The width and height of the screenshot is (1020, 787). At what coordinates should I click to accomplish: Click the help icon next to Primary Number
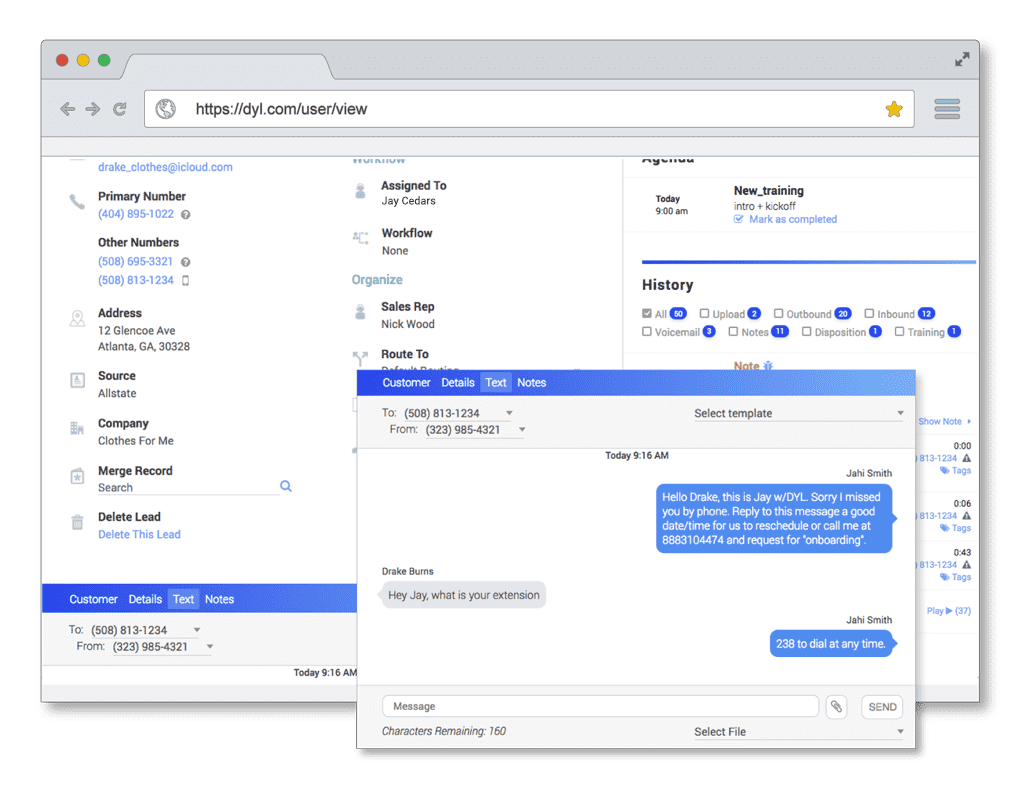pos(186,215)
